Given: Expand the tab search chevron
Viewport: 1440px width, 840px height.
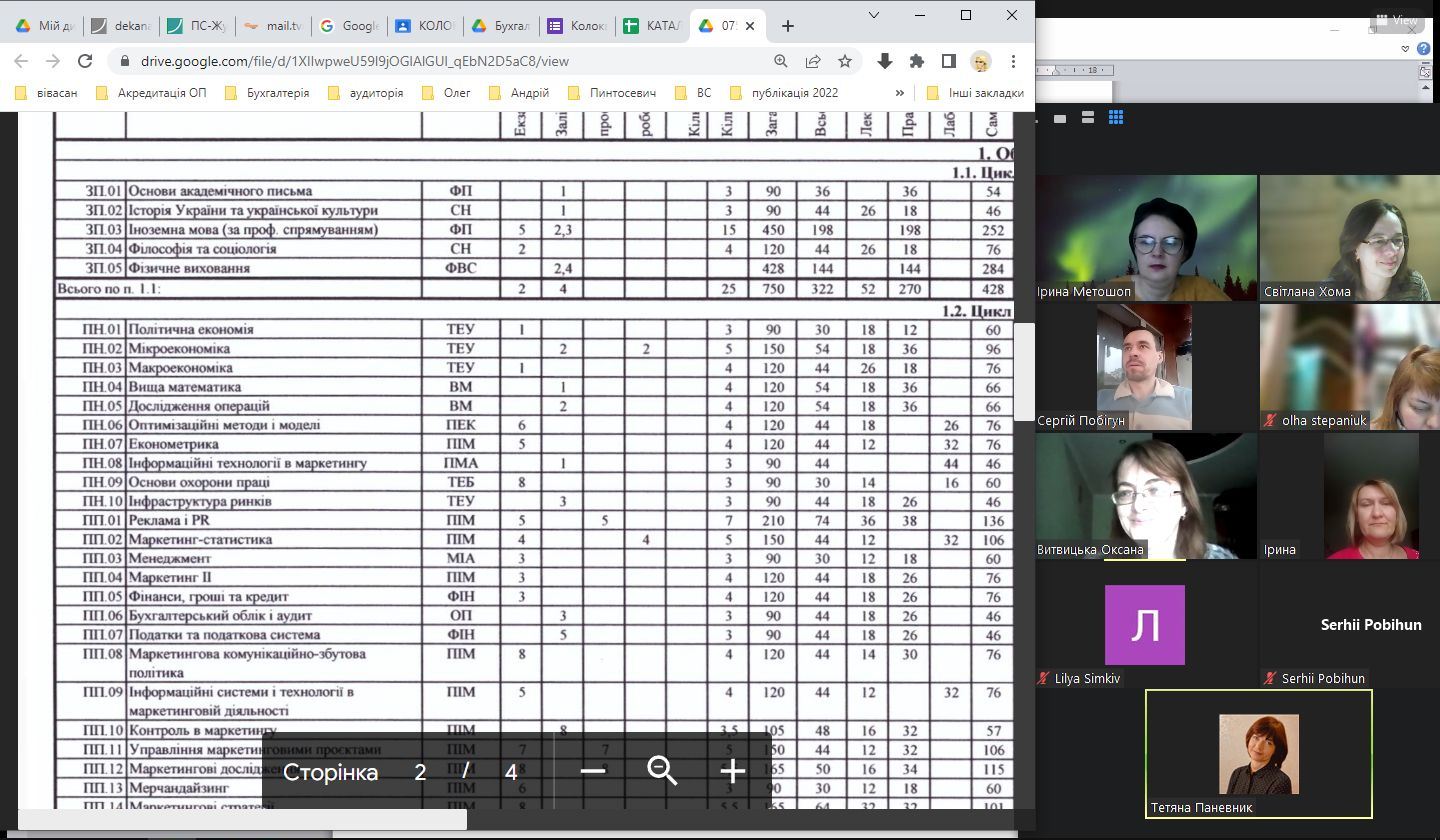Looking at the screenshot, I should (874, 15).
